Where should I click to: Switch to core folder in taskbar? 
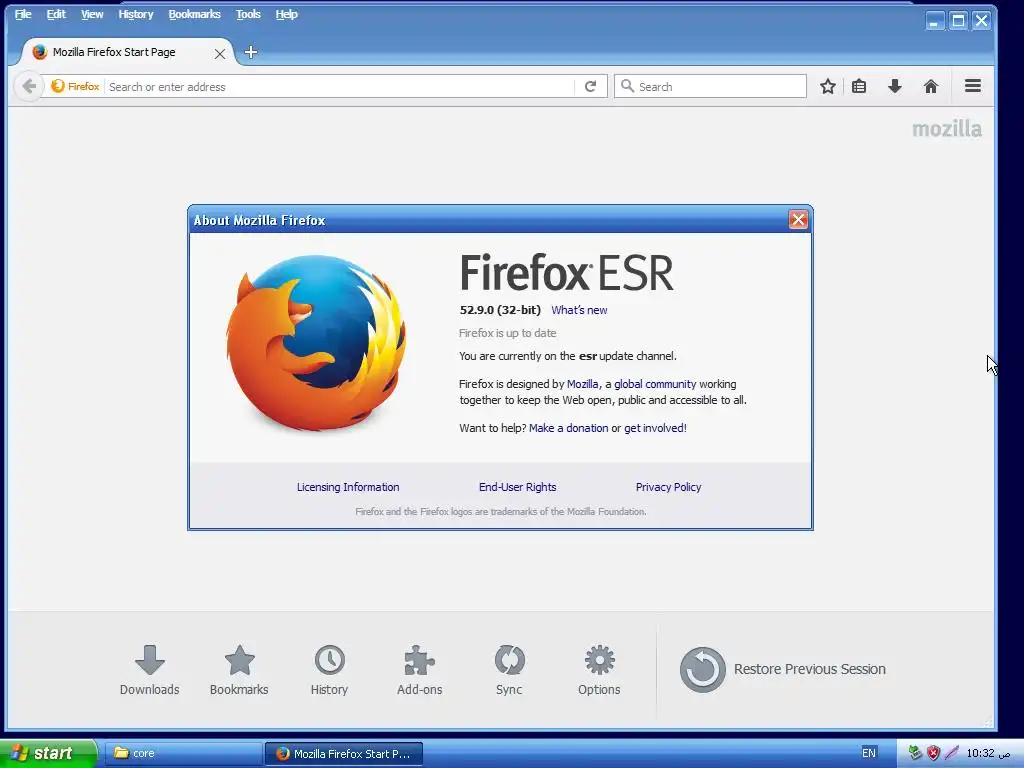tap(183, 754)
